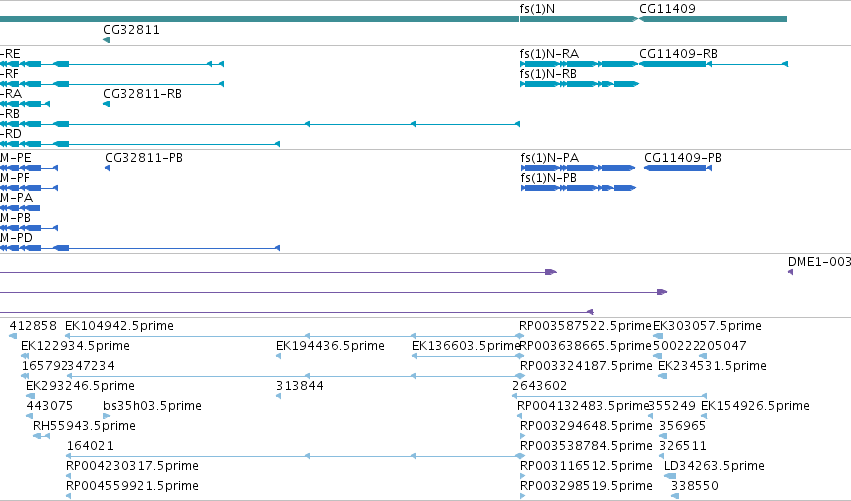Click the M-PD protein label
The height and width of the screenshot is (501, 851).
click(16, 238)
